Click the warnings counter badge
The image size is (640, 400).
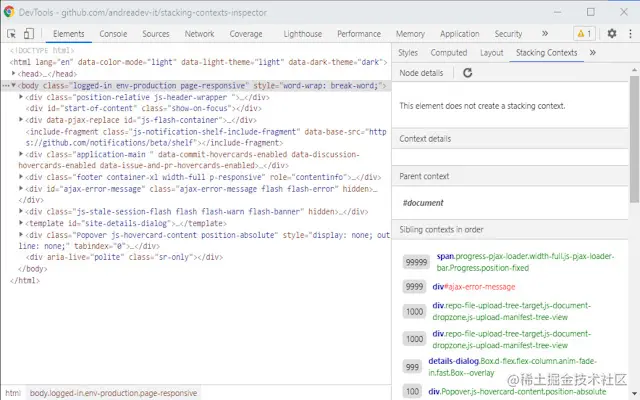coord(584,34)
